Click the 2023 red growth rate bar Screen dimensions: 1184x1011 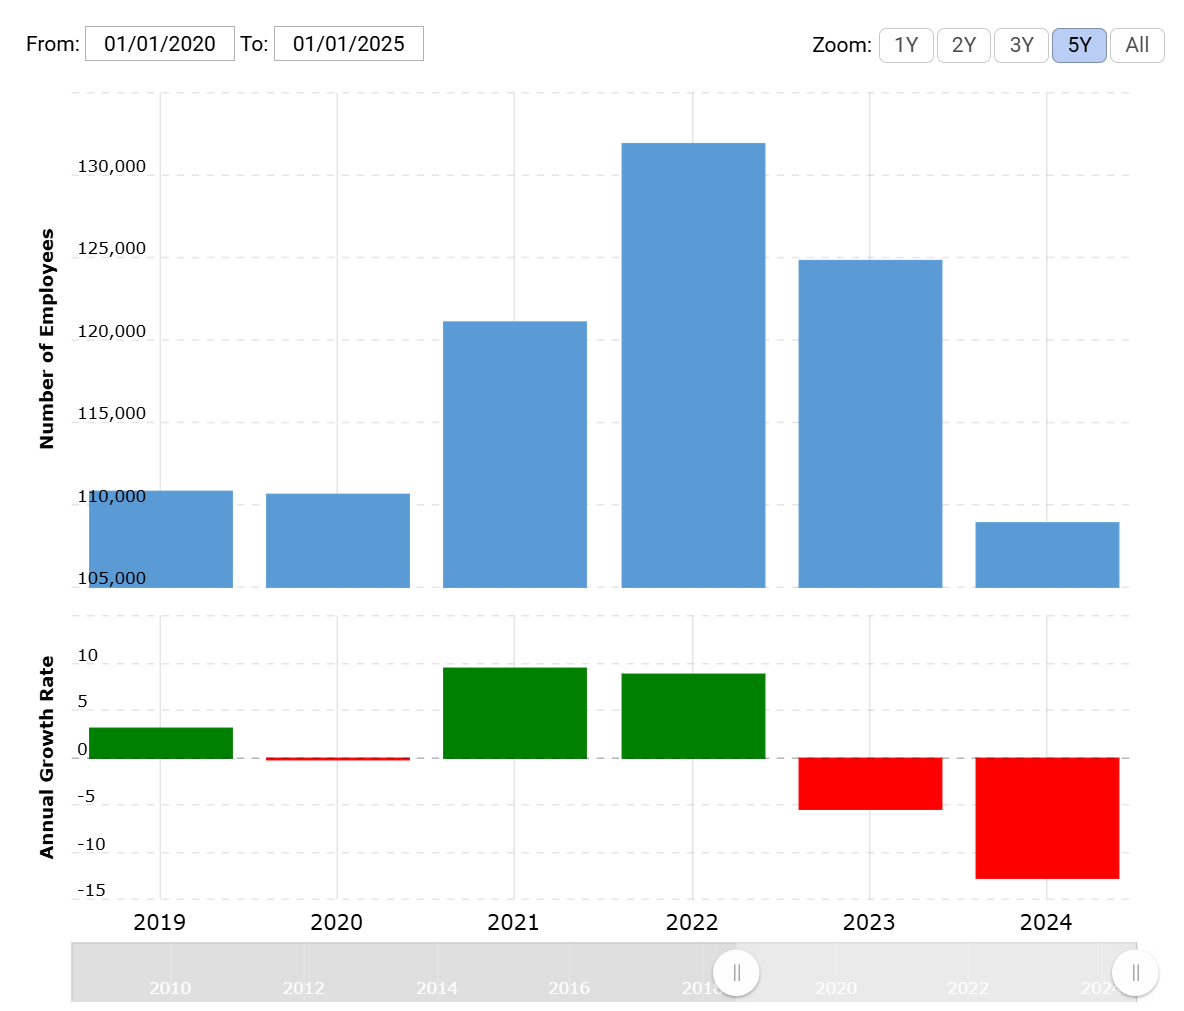point(870,783)
